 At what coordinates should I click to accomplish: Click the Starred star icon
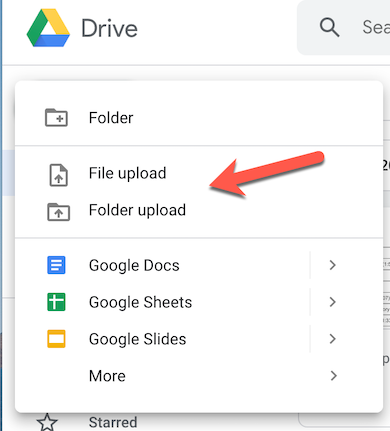47,422
